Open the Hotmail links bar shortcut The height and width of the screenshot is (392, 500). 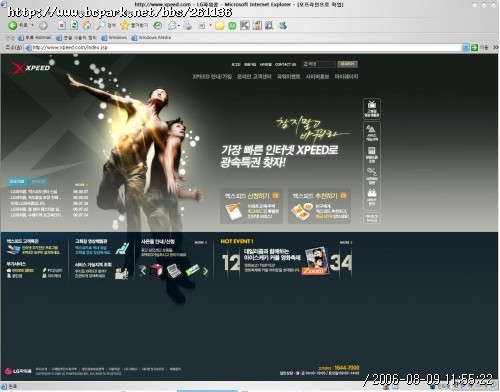pos(35,38)
